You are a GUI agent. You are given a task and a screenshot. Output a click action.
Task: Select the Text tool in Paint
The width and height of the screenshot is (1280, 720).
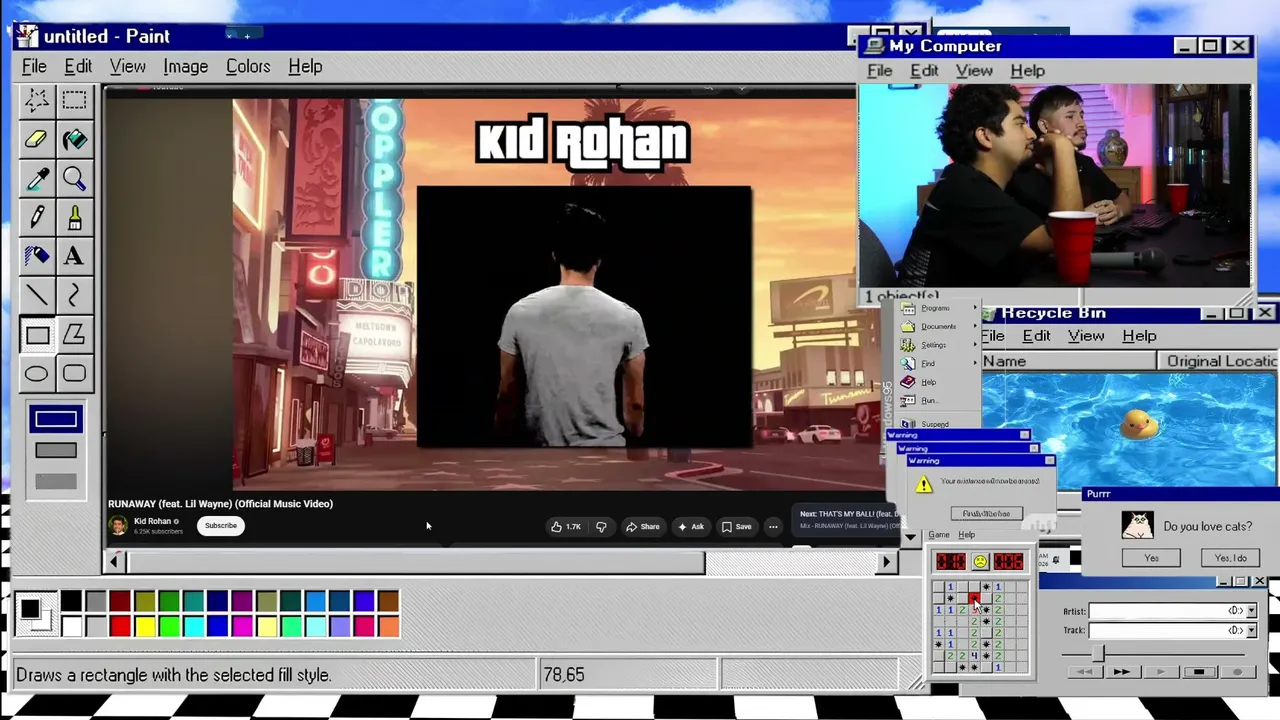pos(74,256)
